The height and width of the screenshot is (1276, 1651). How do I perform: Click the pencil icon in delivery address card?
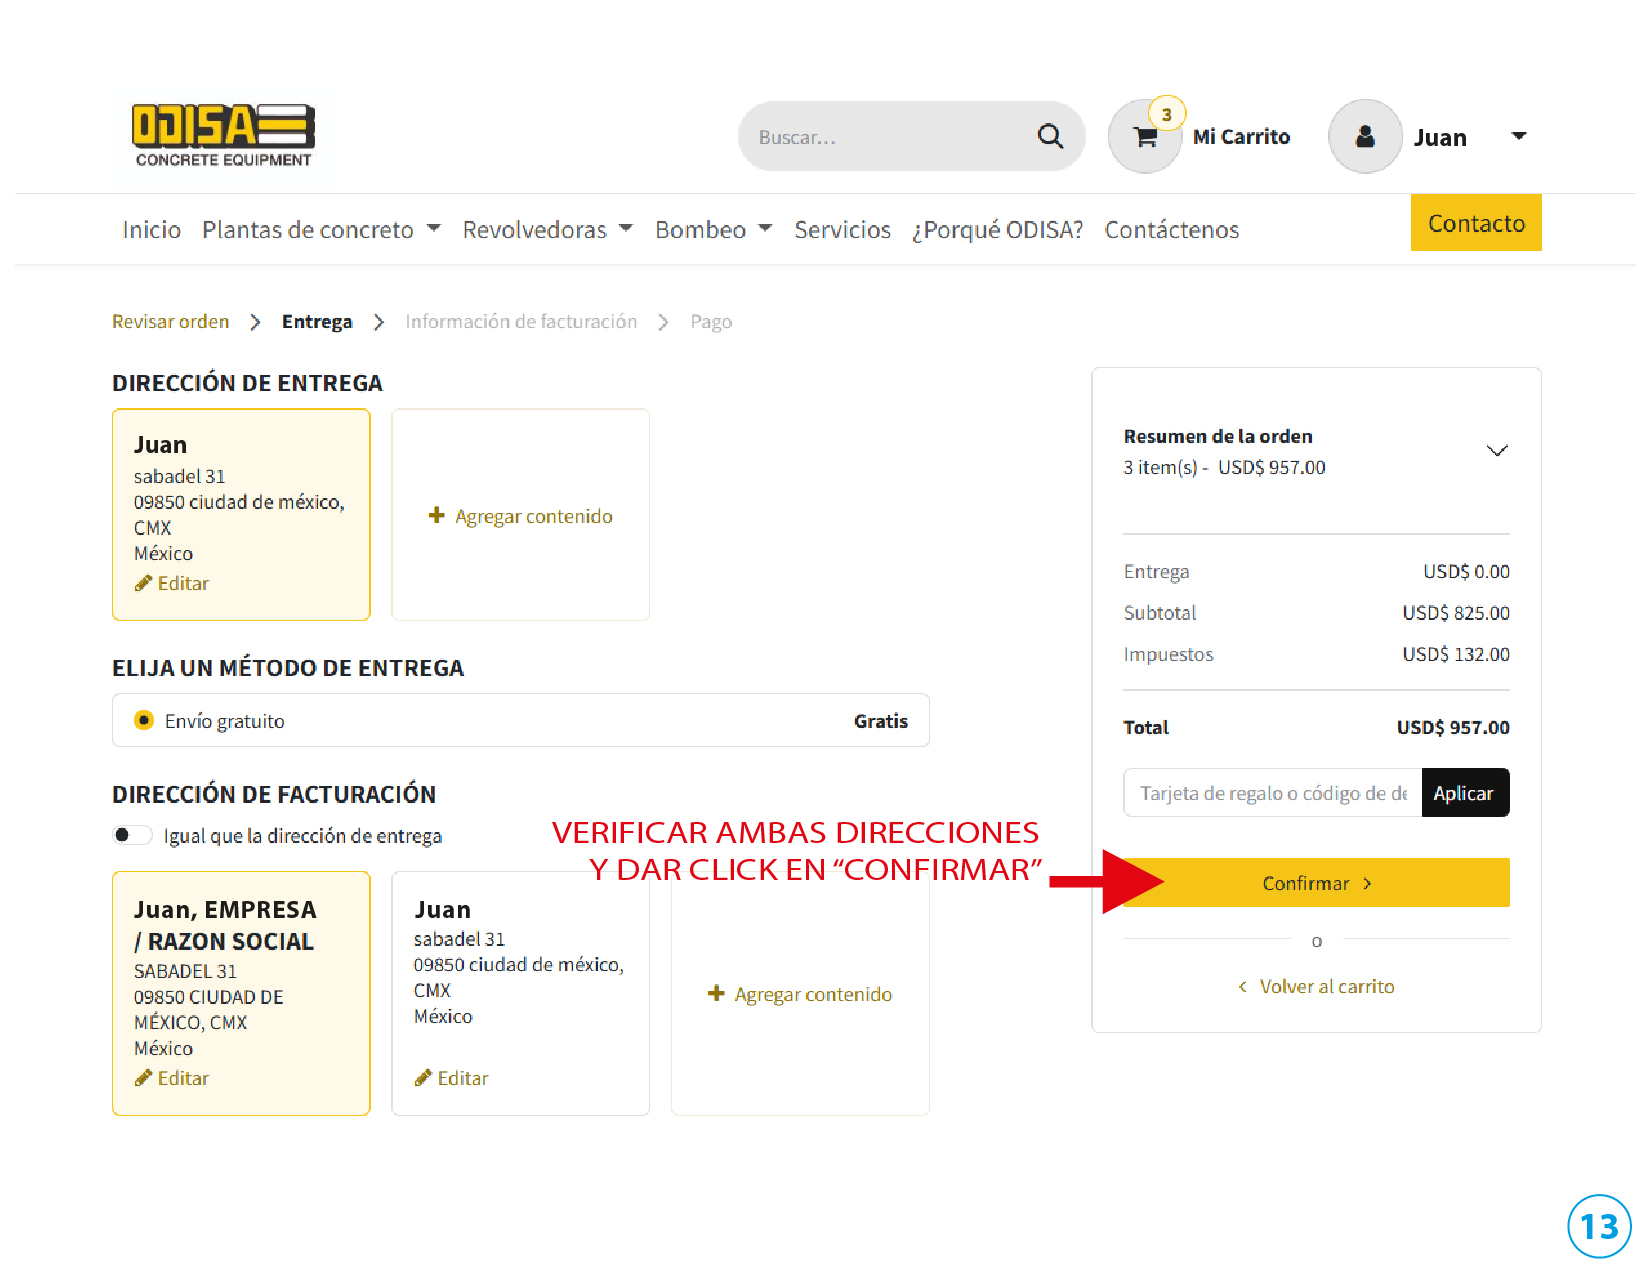click(x=143, y=583)
